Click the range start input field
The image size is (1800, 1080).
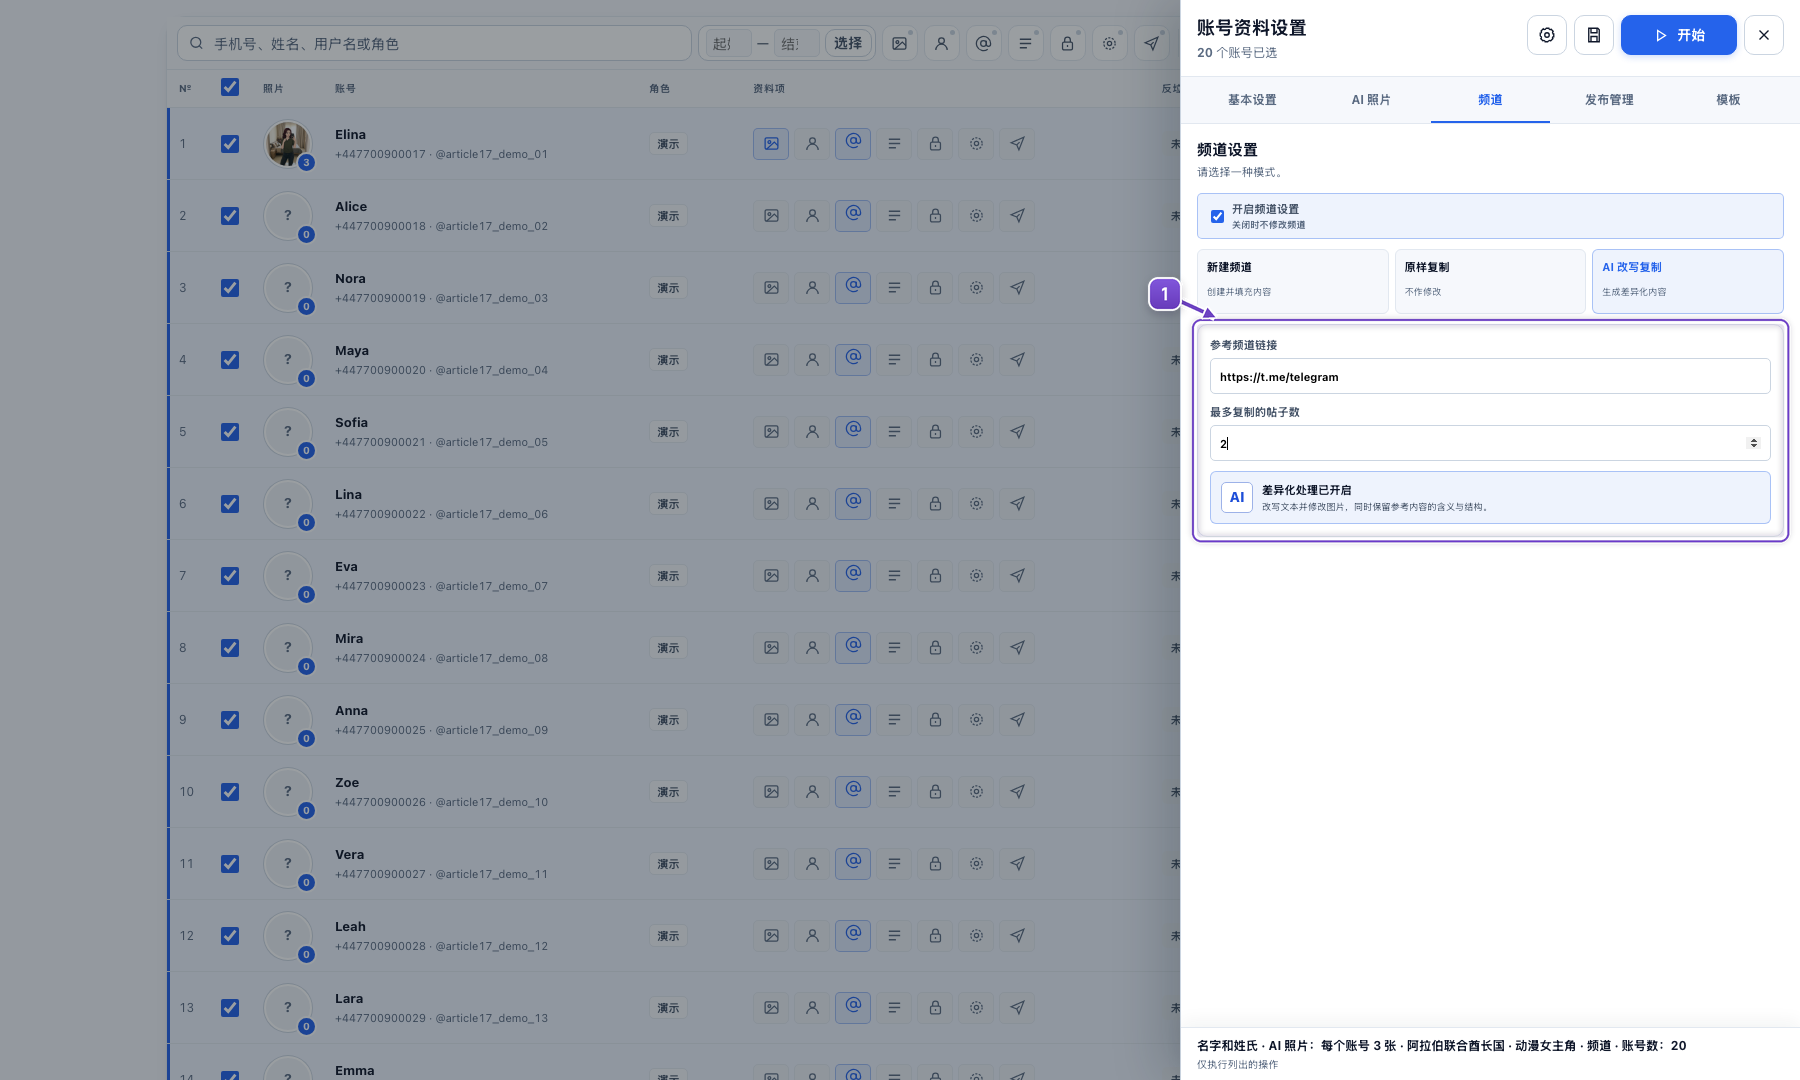coord(728,43)
